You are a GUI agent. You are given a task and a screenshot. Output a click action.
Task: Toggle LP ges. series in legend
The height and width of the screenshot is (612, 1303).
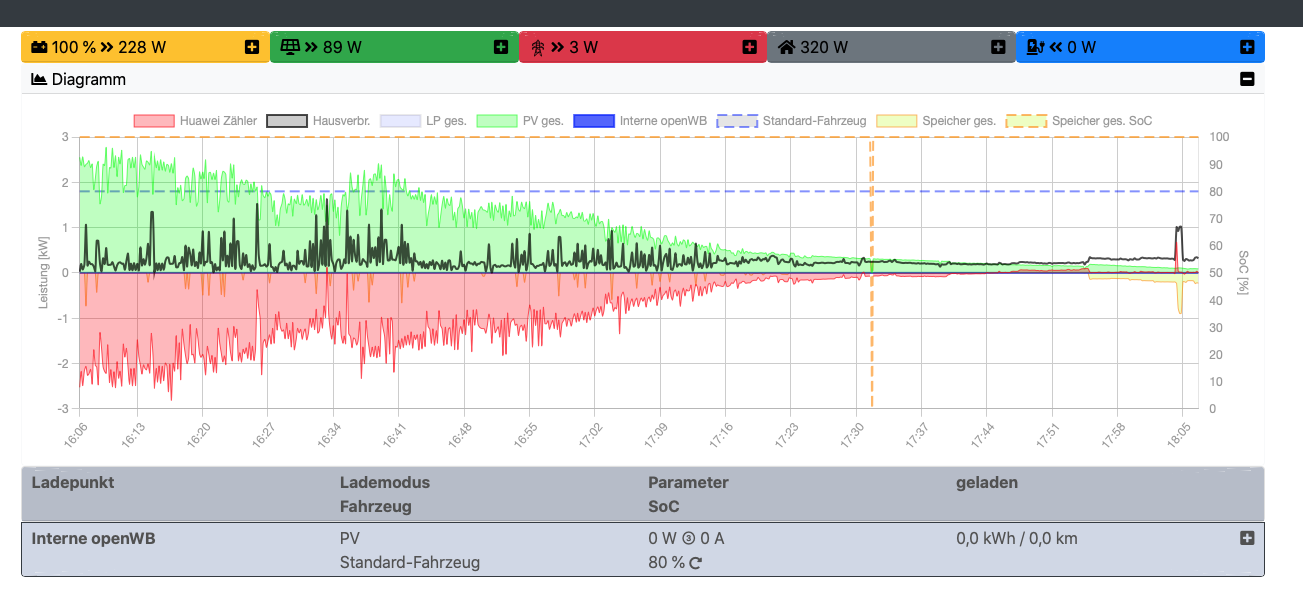click(424, 121)
